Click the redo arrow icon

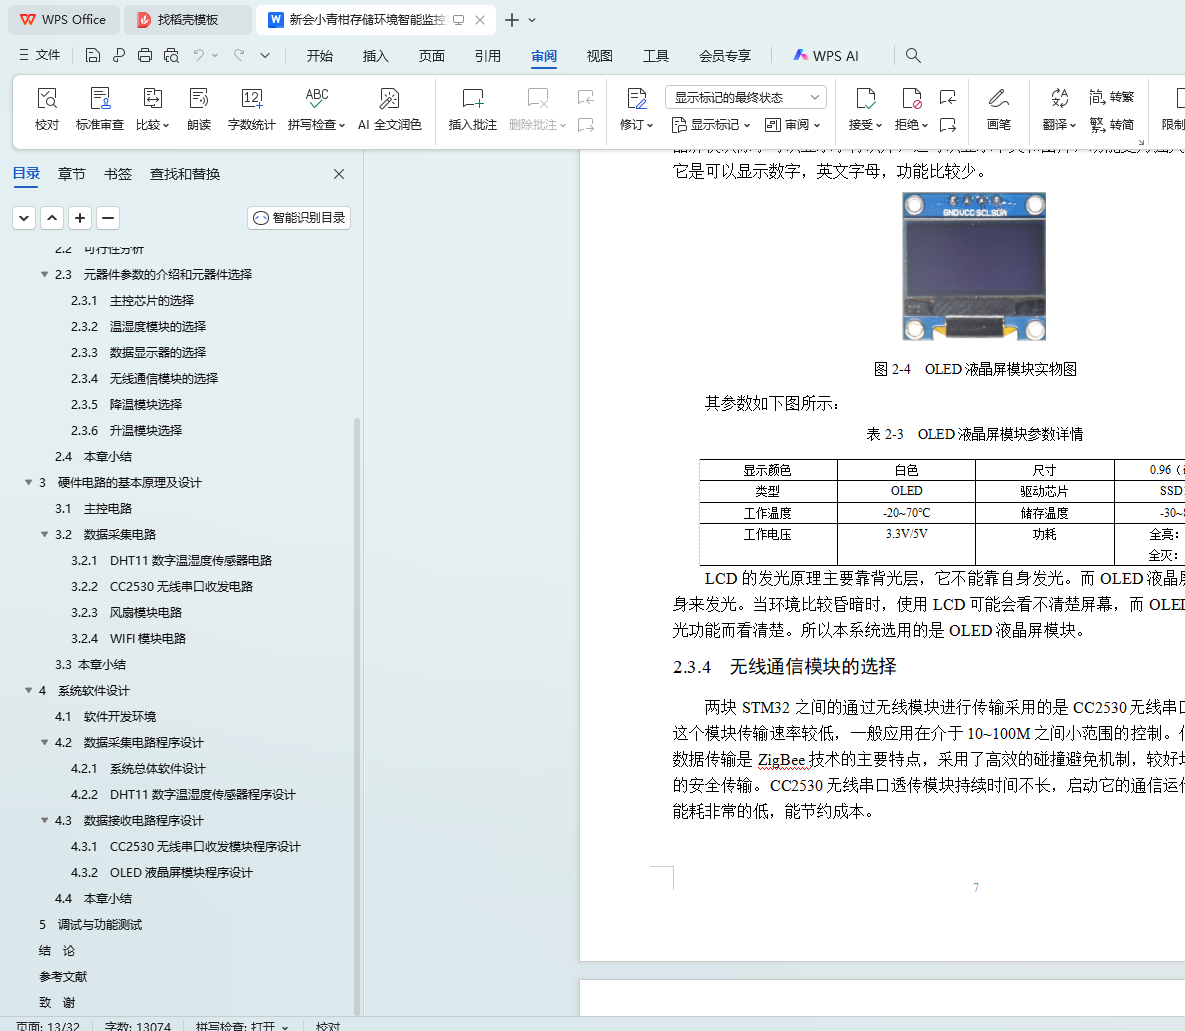pos(239,55)
